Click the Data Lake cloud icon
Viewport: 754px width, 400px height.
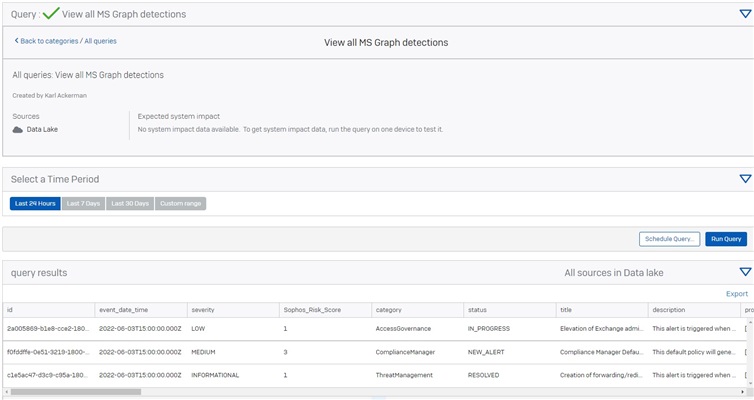click(18, 129)
